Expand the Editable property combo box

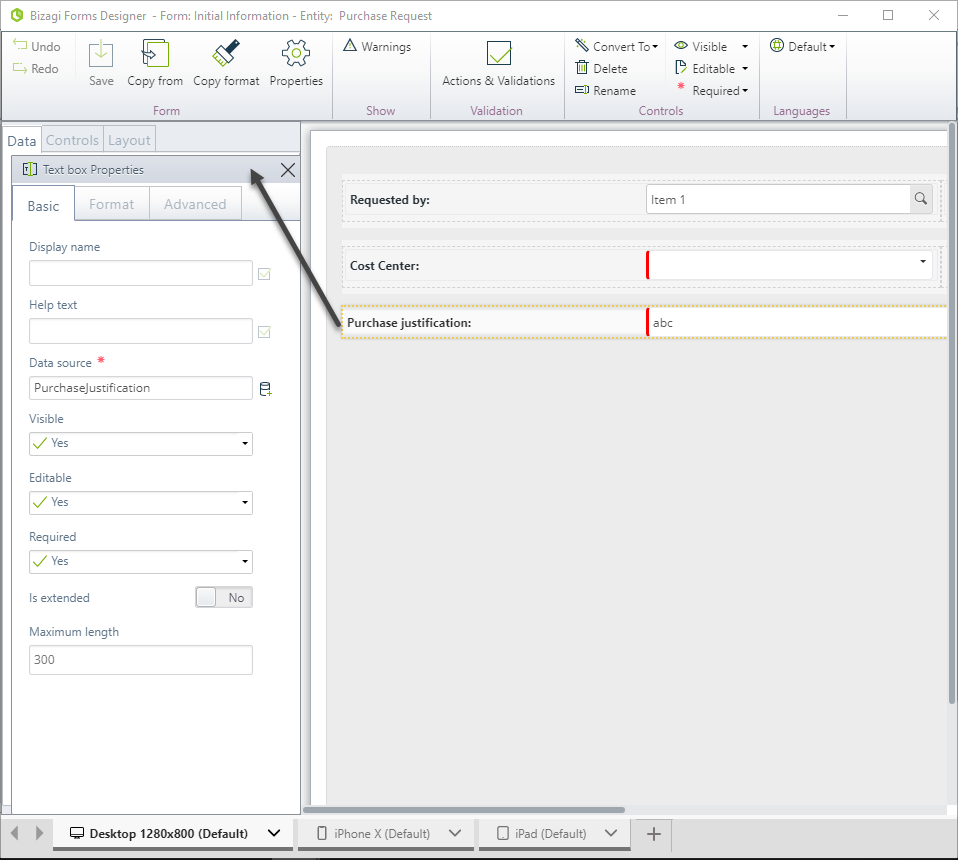(141, 503)
